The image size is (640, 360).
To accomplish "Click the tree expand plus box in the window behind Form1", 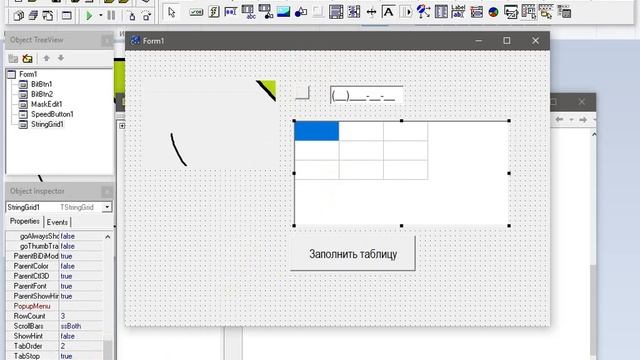I will [x=122, y=126].
